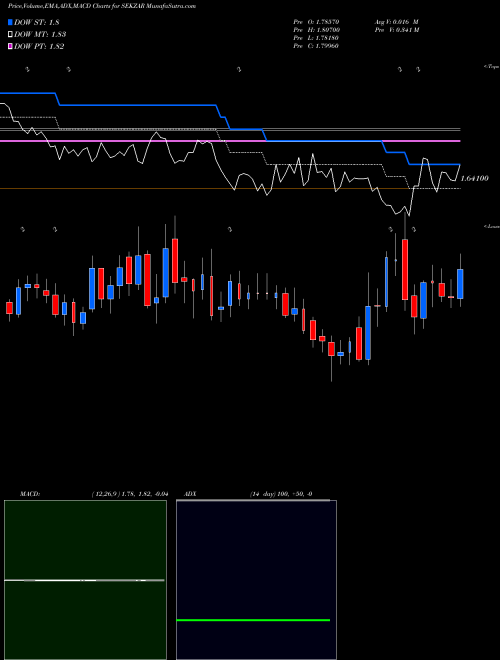Click the chart title mentioning MunafaSutra.com
Screen dimensions: 500x660
[x=101, y=6]
